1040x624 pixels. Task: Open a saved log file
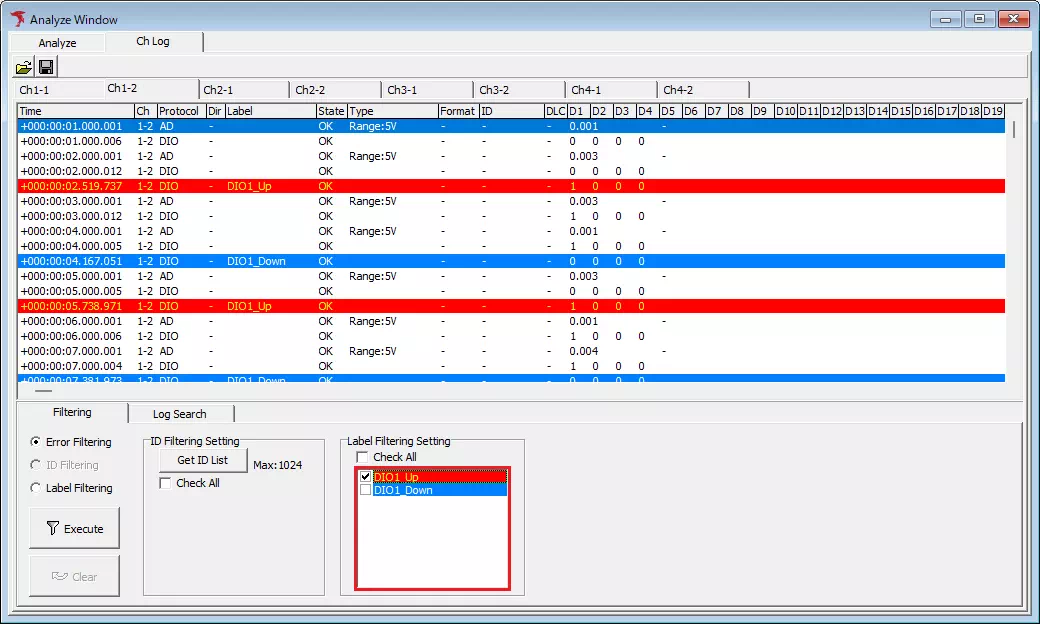[x=23, y=66]
